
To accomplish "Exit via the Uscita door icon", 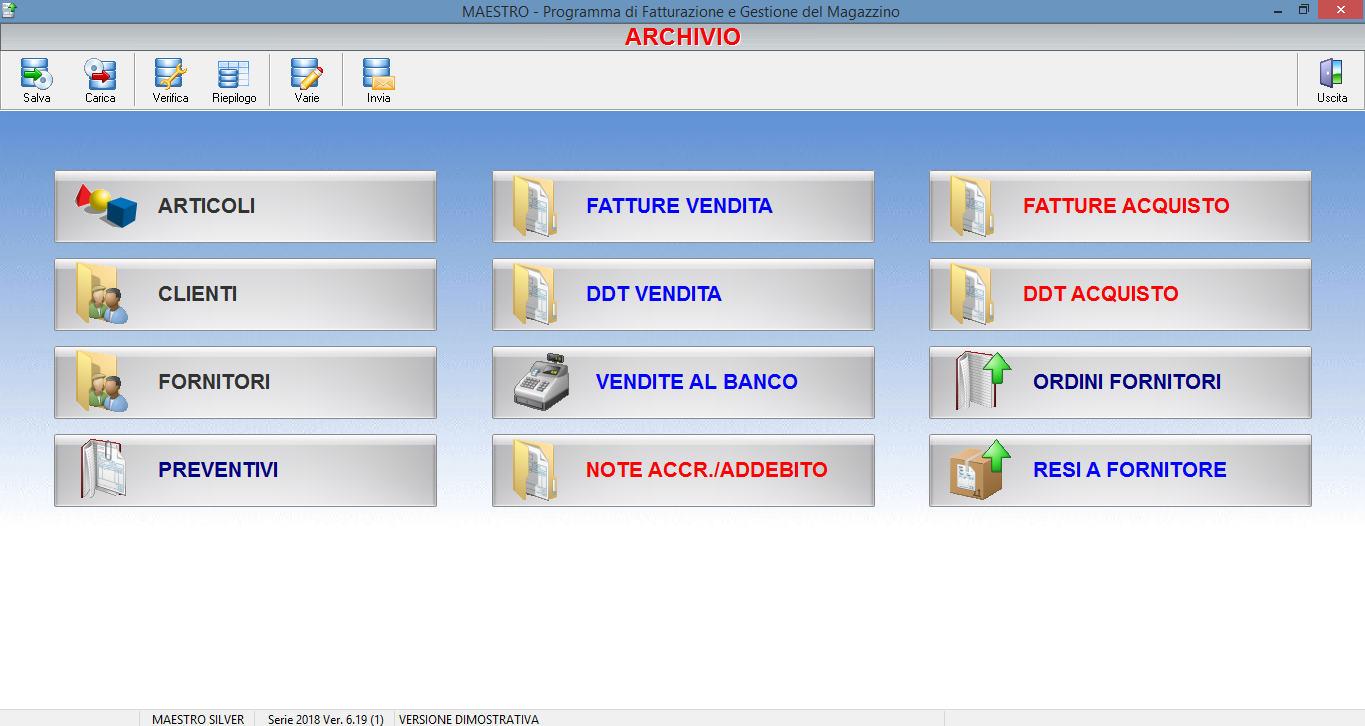I will (x=1331, y=81).
